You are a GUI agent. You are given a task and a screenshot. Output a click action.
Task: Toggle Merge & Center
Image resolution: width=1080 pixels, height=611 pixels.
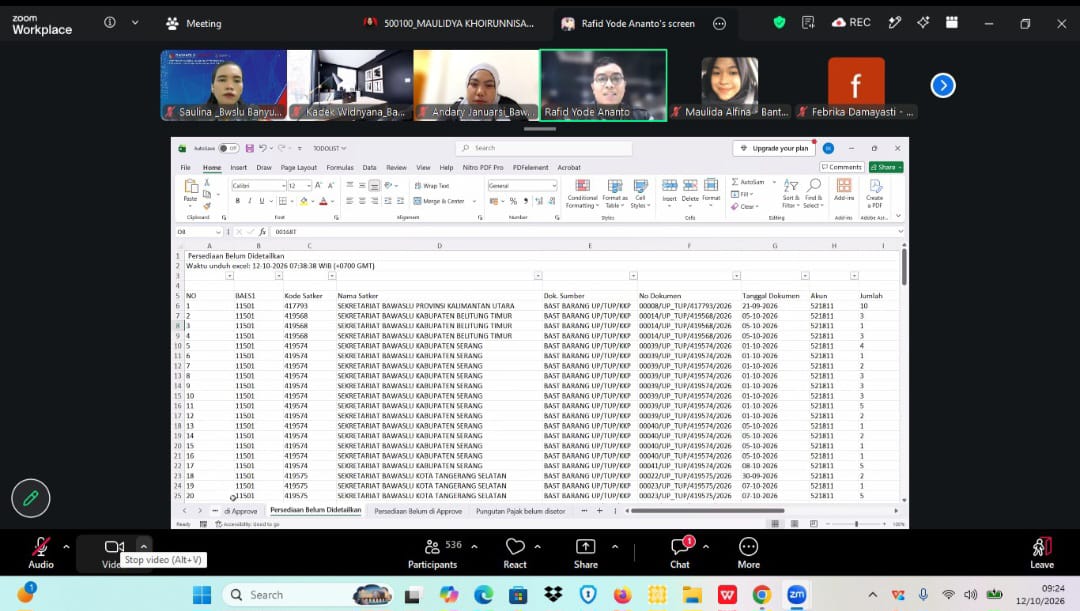tap(439, 201)
